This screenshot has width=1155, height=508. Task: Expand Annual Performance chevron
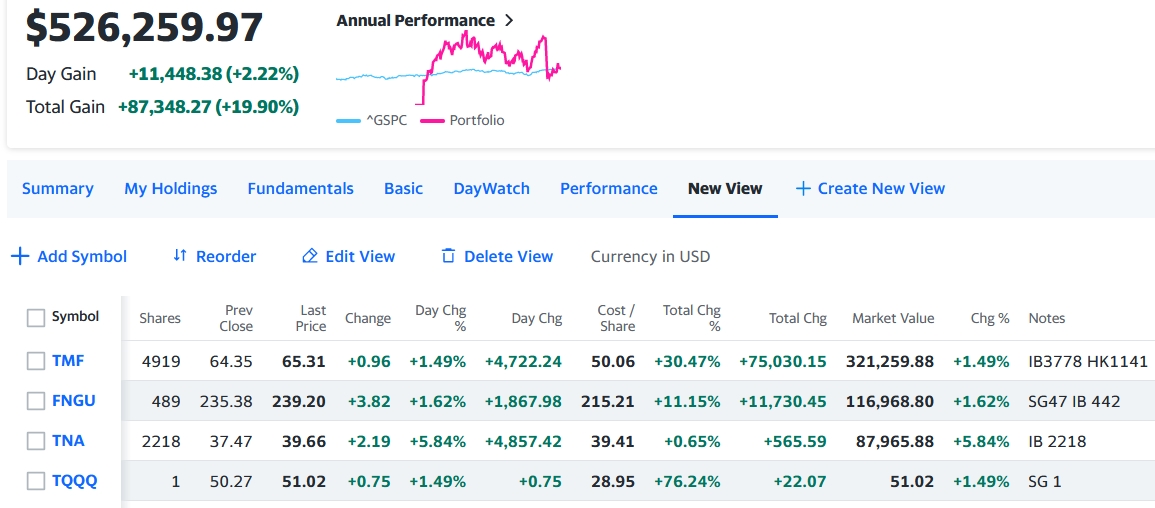click(509, 20)
